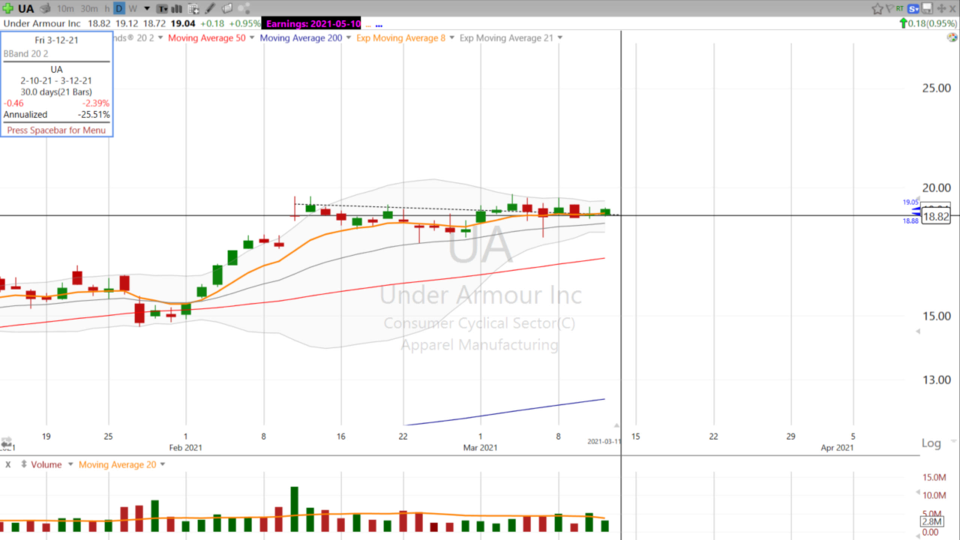This screenshot has height=540, width=960.
Task: Open the symbol news icon beside UA
Action: coord(45,9)
